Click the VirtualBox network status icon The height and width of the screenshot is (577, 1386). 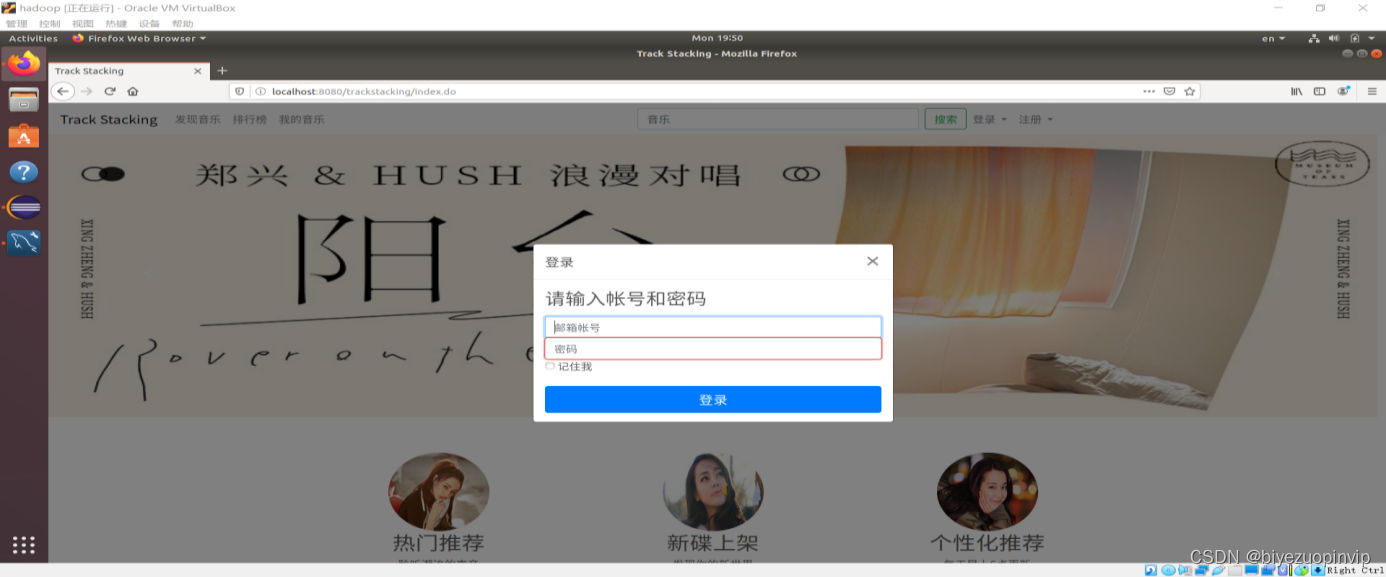click(x=1202, y=570)
